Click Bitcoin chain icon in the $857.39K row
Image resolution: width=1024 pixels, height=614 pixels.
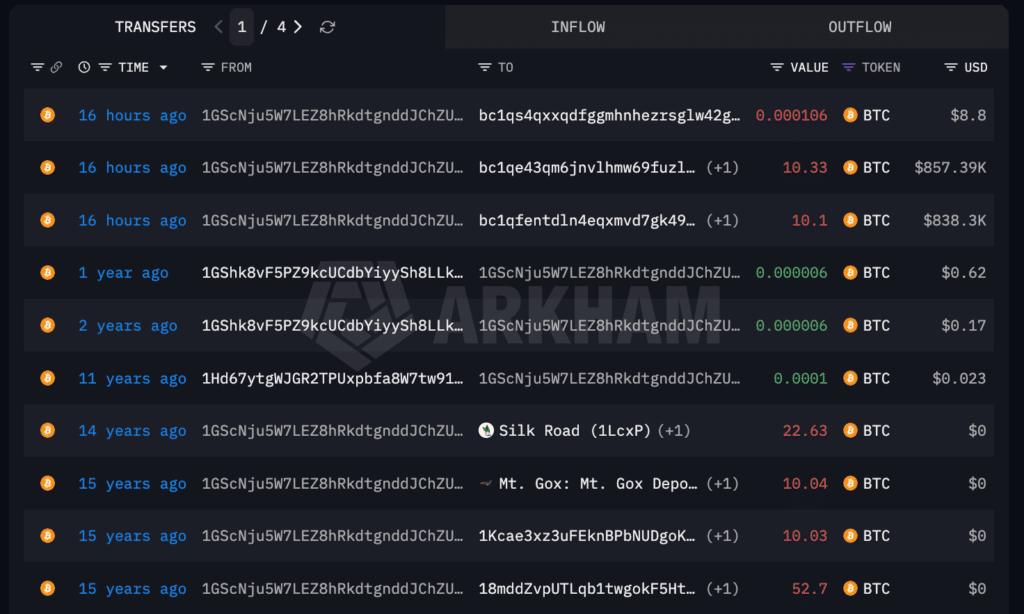coord(48,168)
